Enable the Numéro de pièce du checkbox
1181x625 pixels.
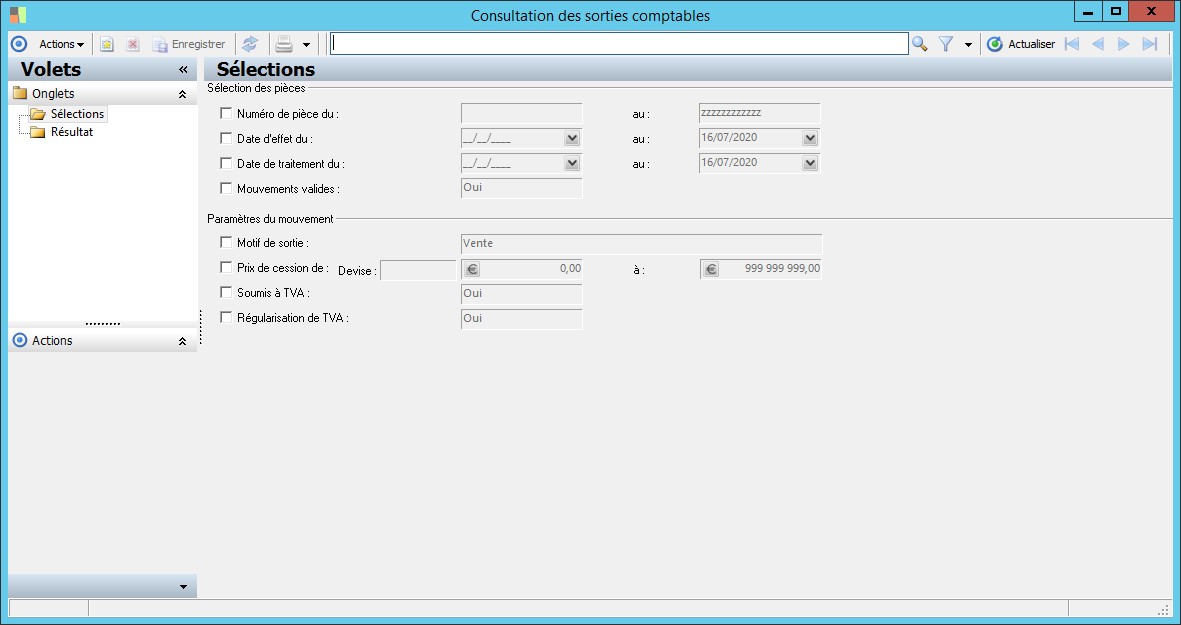tap(226, 113)
